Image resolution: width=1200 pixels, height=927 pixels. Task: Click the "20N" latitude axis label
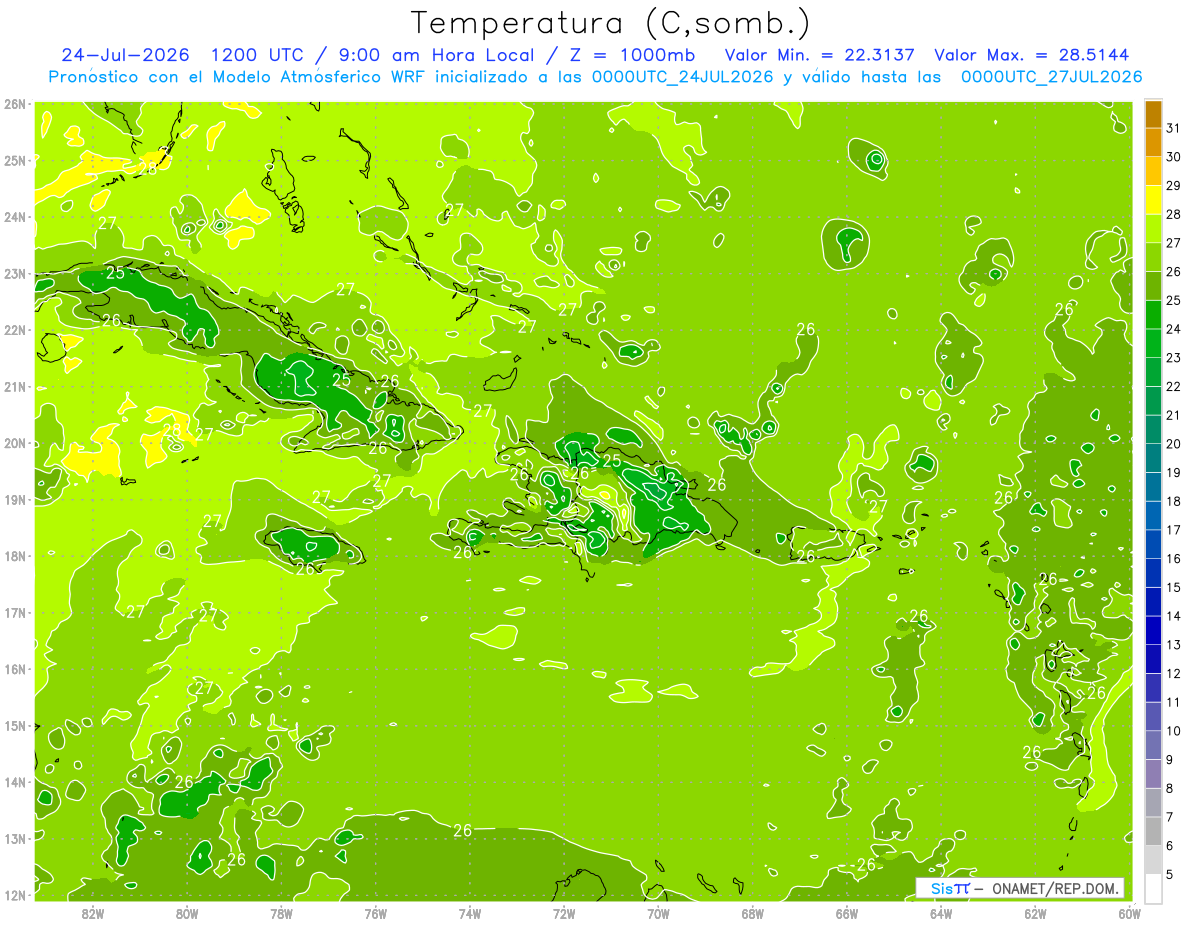pyautogui.click(x=15, y=443)
